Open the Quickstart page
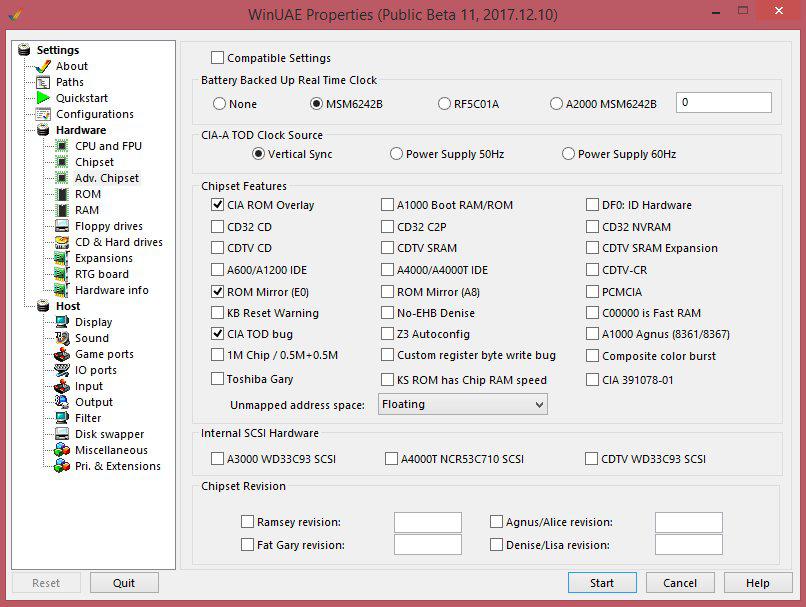Screen dimensions: 806x607 point(82,98)
